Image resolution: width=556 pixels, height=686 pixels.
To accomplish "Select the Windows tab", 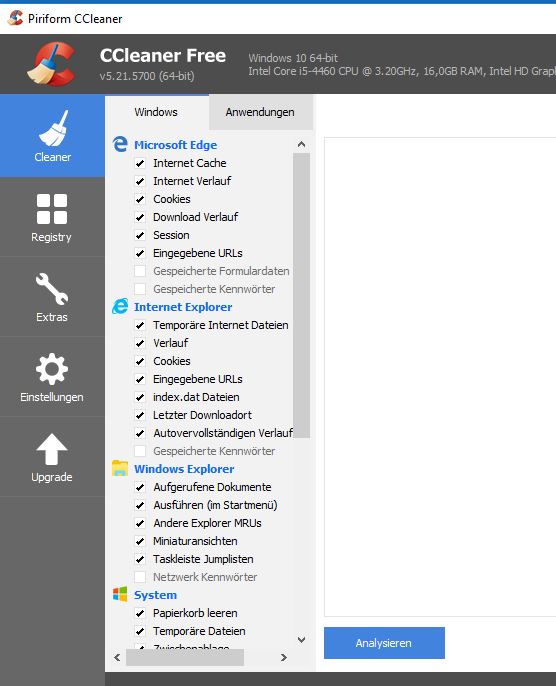I will 156,112.
